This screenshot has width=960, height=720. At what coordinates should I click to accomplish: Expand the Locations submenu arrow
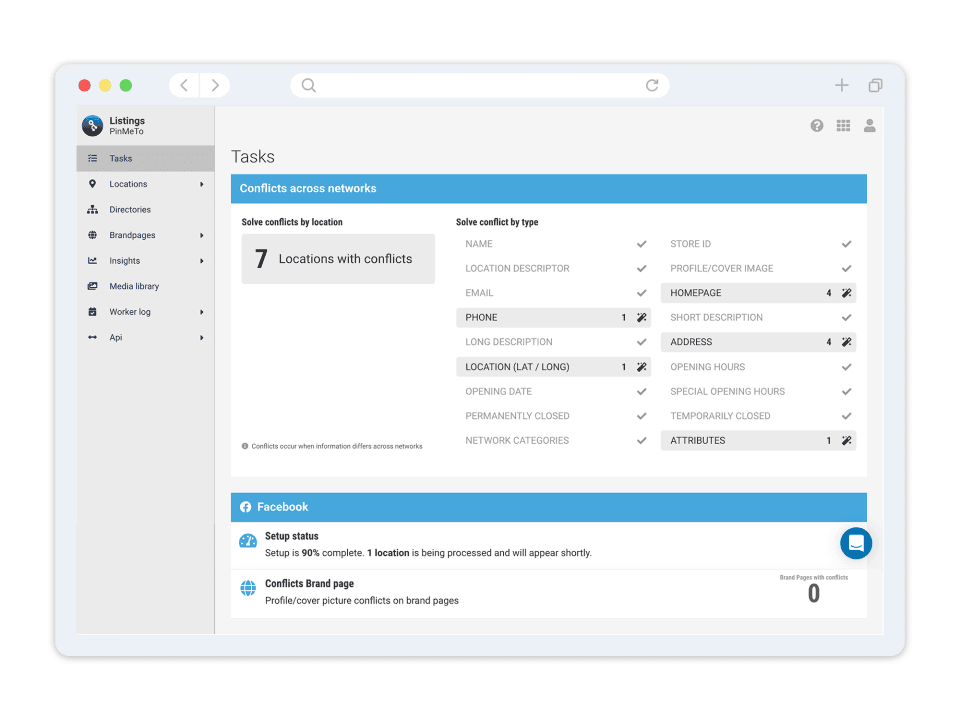201,184
